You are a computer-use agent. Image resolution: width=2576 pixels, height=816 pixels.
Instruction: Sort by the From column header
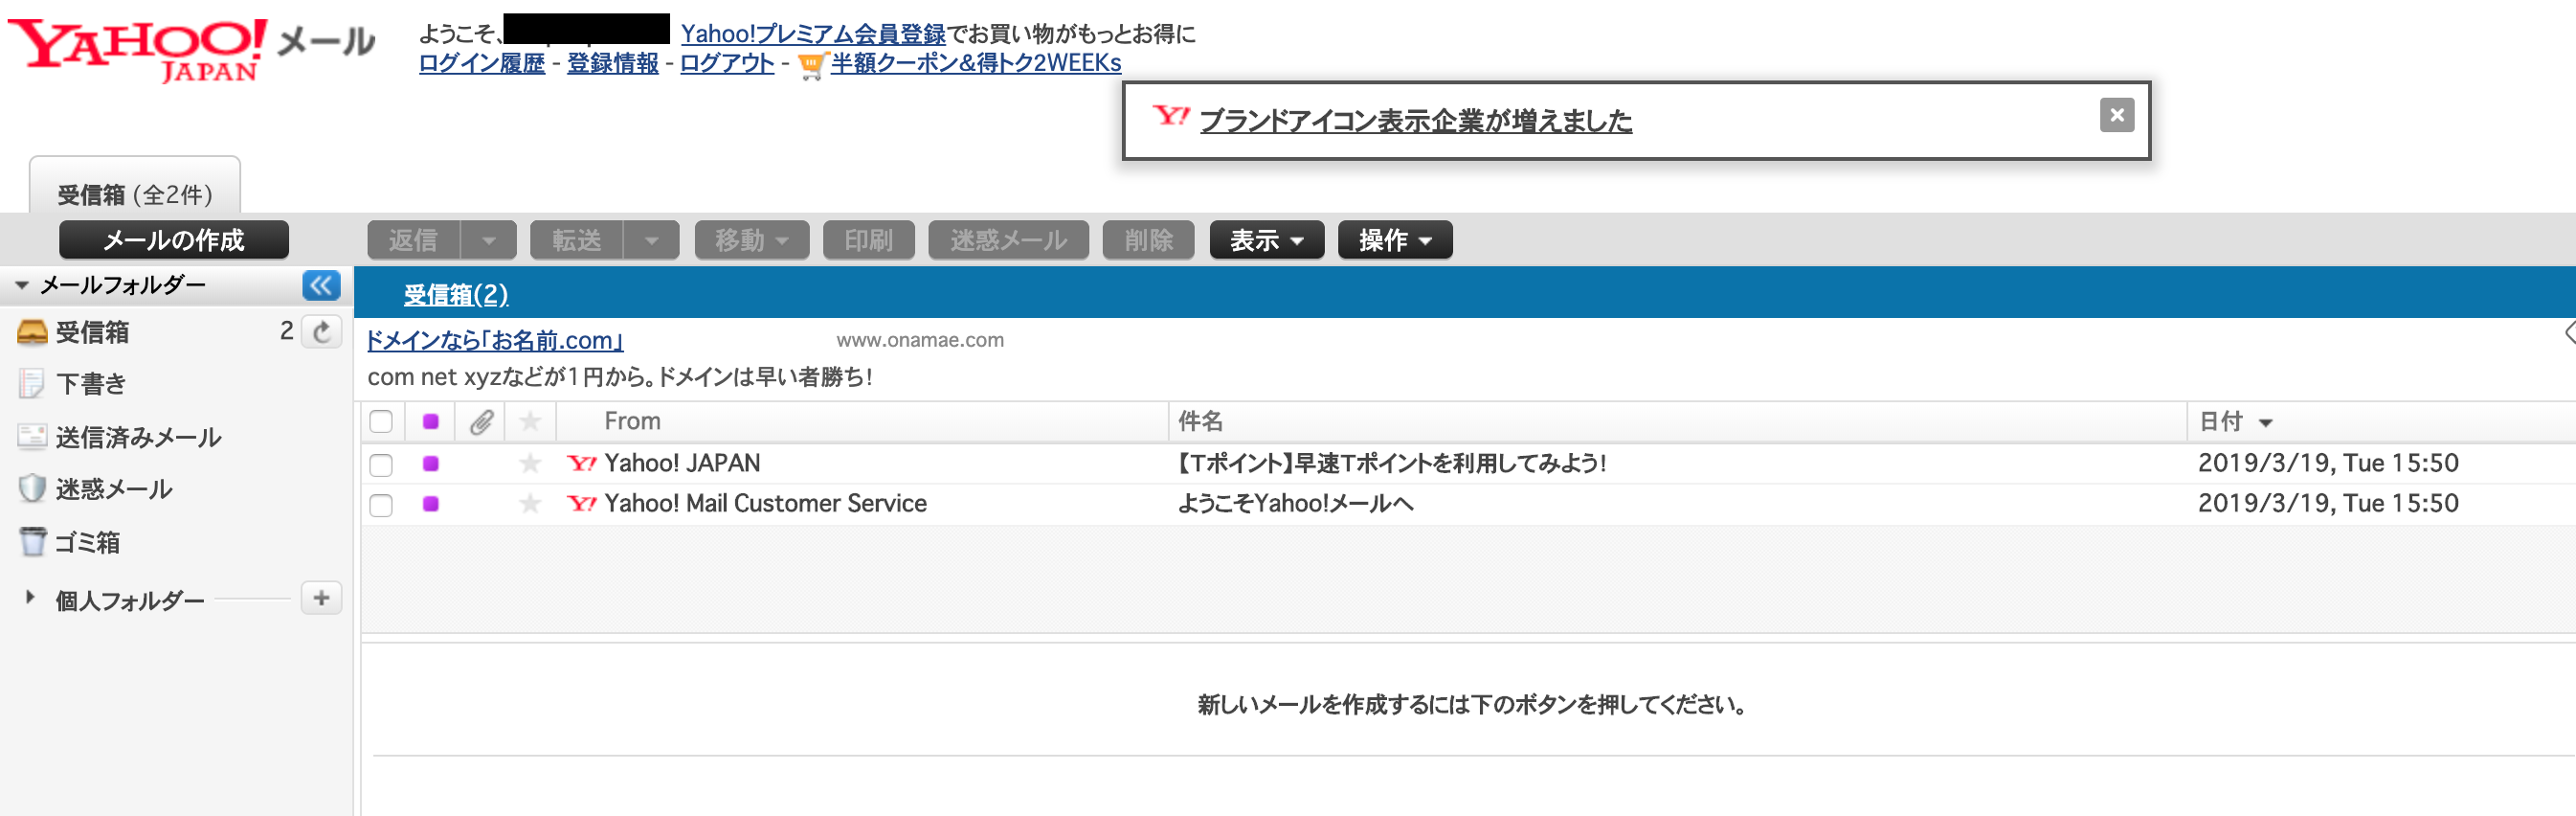click(632, 422)
